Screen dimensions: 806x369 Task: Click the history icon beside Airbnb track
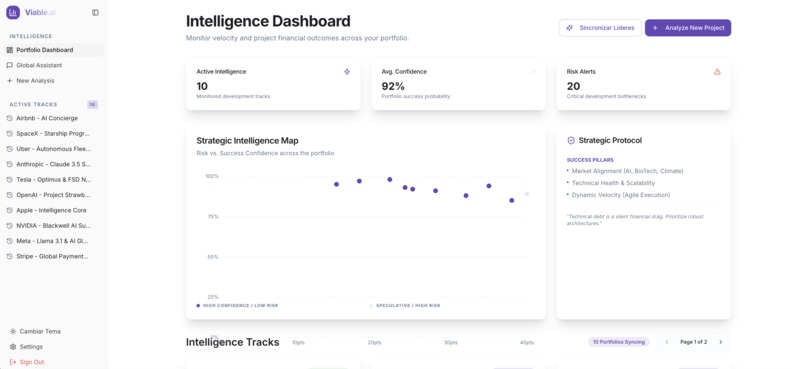[x=9, y=118]
